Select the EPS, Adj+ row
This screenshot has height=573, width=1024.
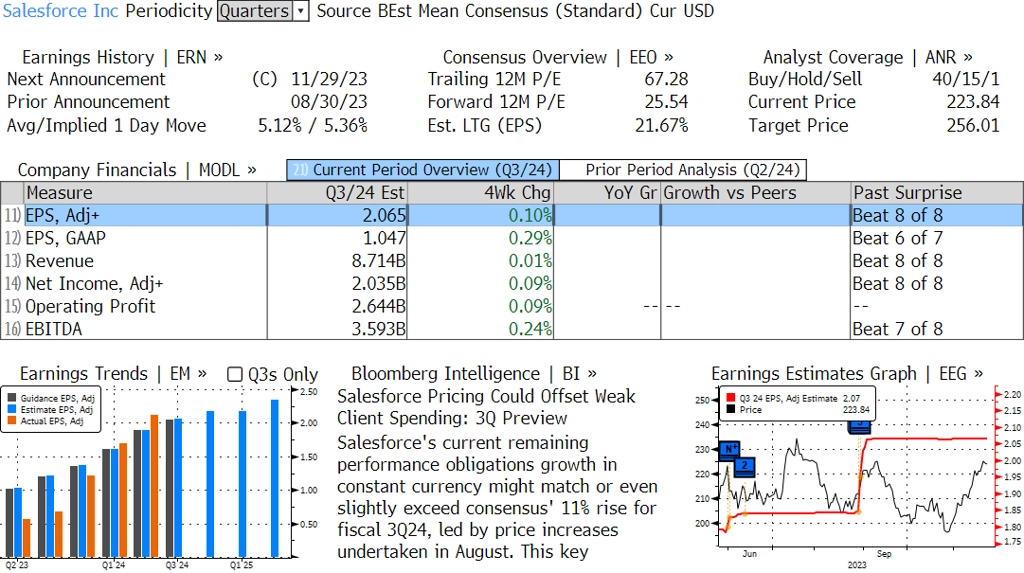click(512, 216)
